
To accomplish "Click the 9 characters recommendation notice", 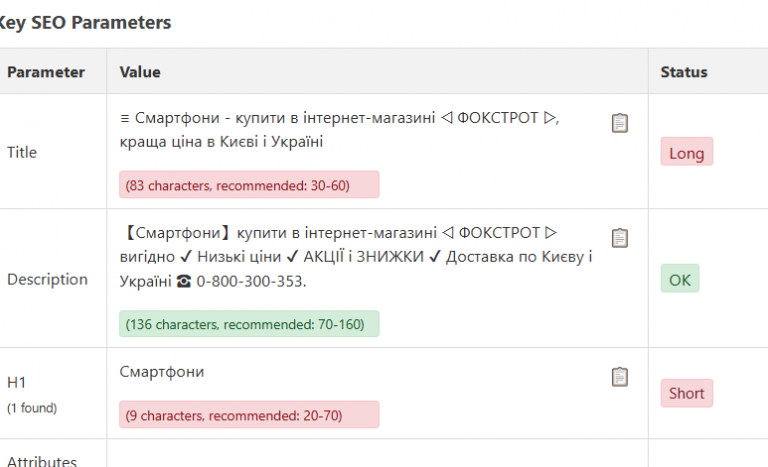I will 249,415.
